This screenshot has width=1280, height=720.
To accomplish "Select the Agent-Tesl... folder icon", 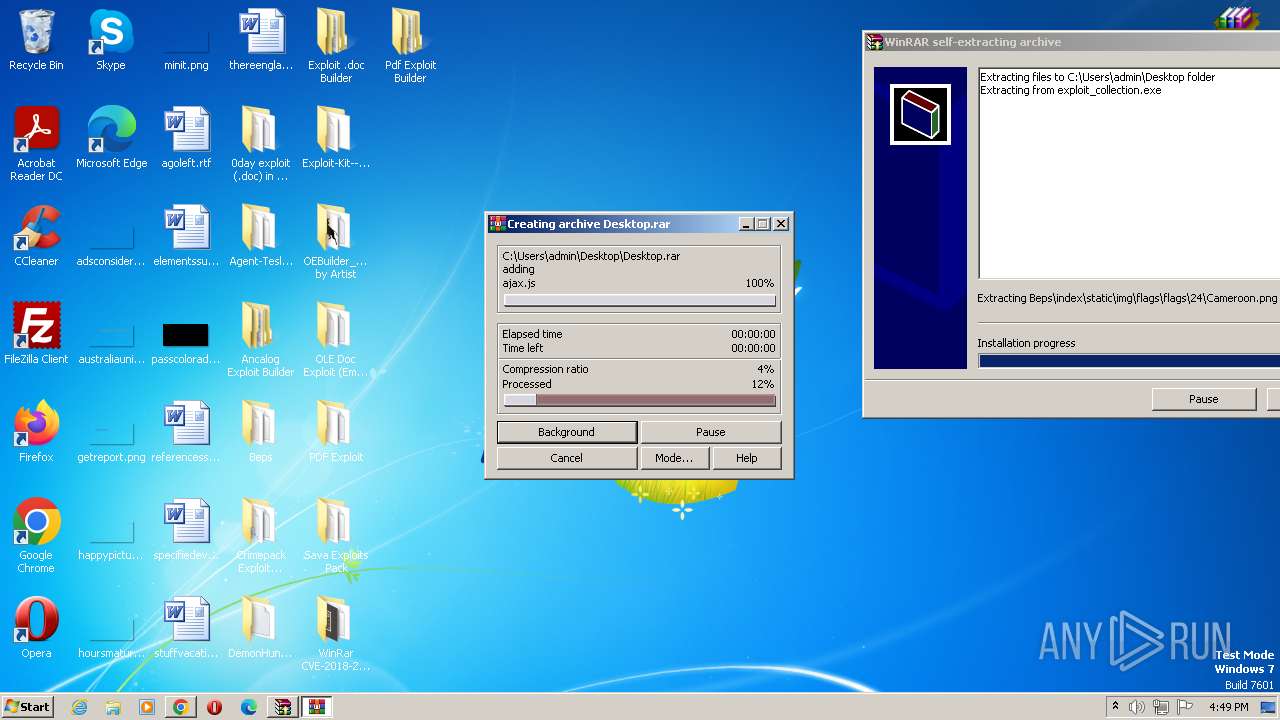I will [x=260, y=237].
